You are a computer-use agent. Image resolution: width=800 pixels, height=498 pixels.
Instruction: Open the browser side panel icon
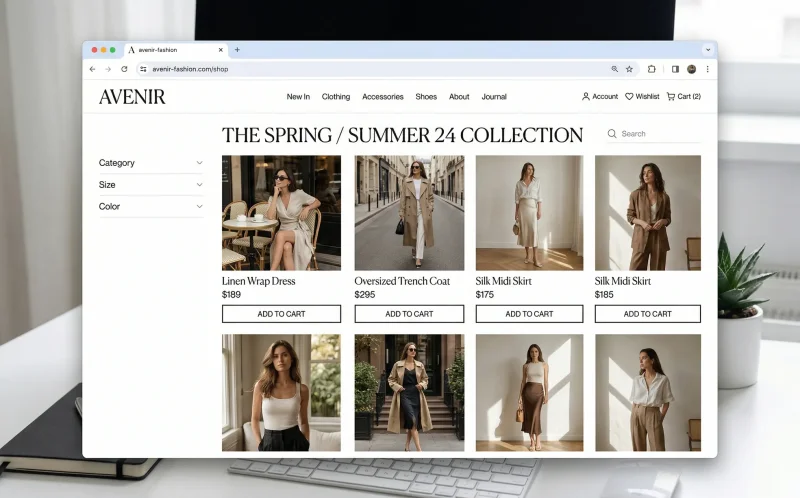point(675,69)
